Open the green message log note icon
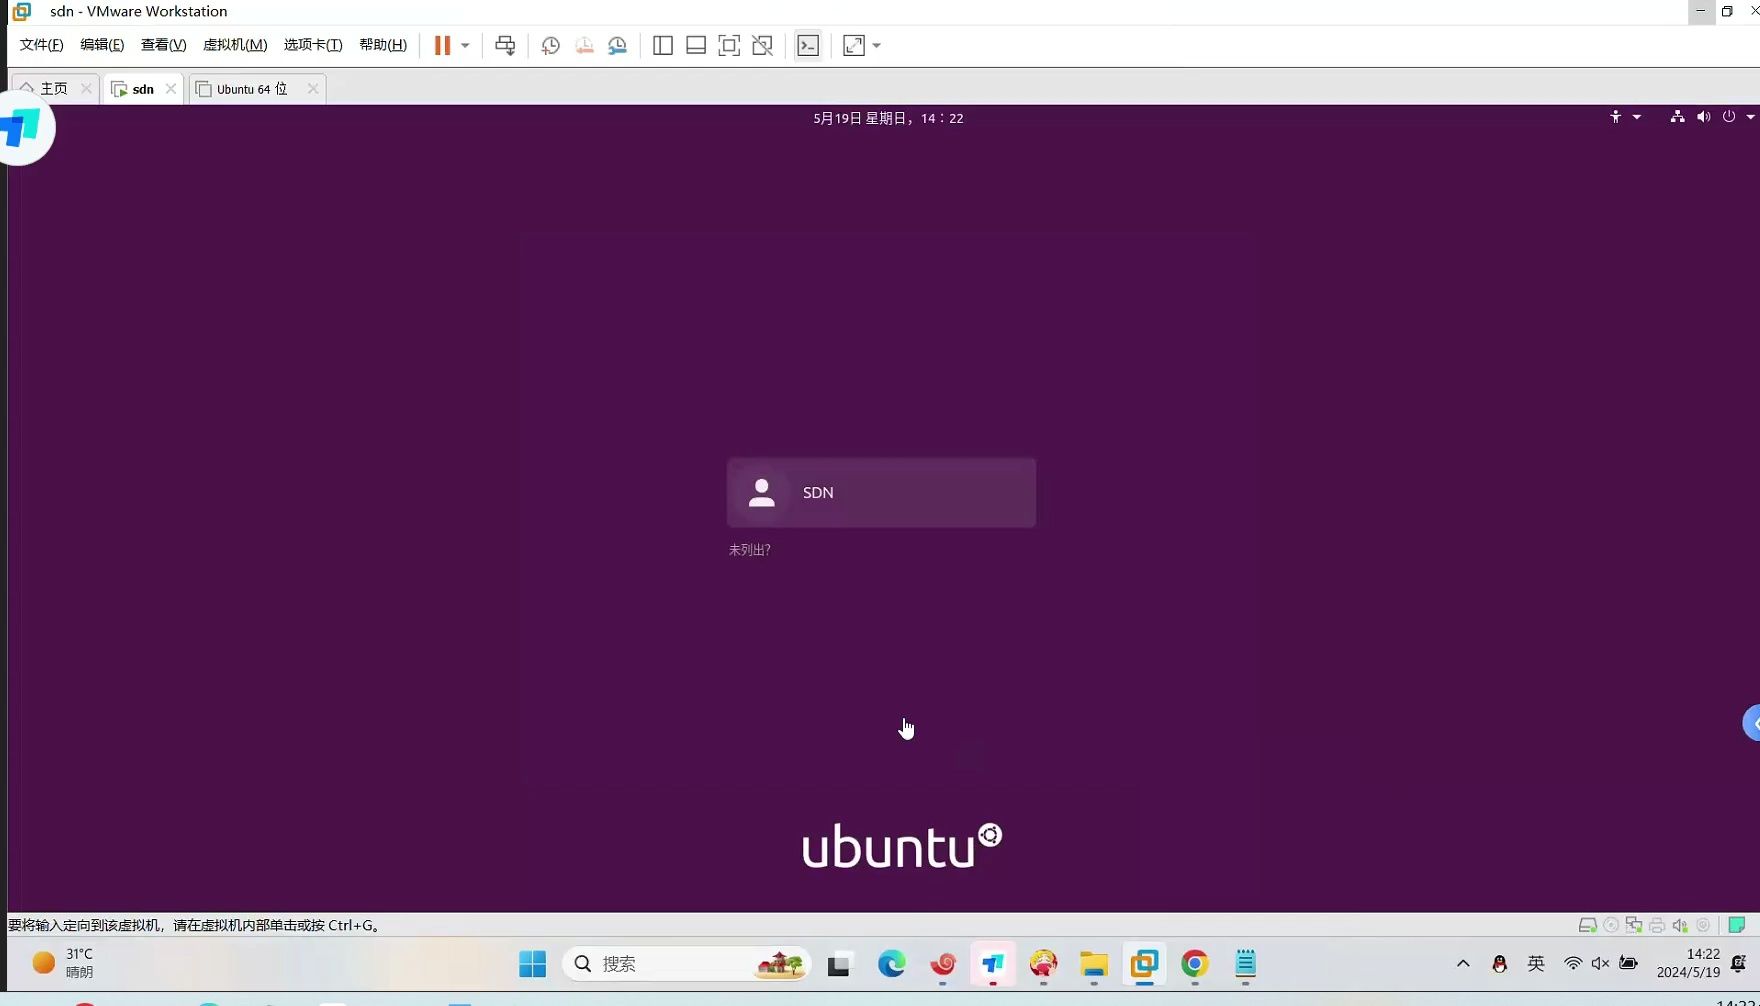Image resolution: width=1760 pixels, height=1006 pixels. coord(1737,925)
